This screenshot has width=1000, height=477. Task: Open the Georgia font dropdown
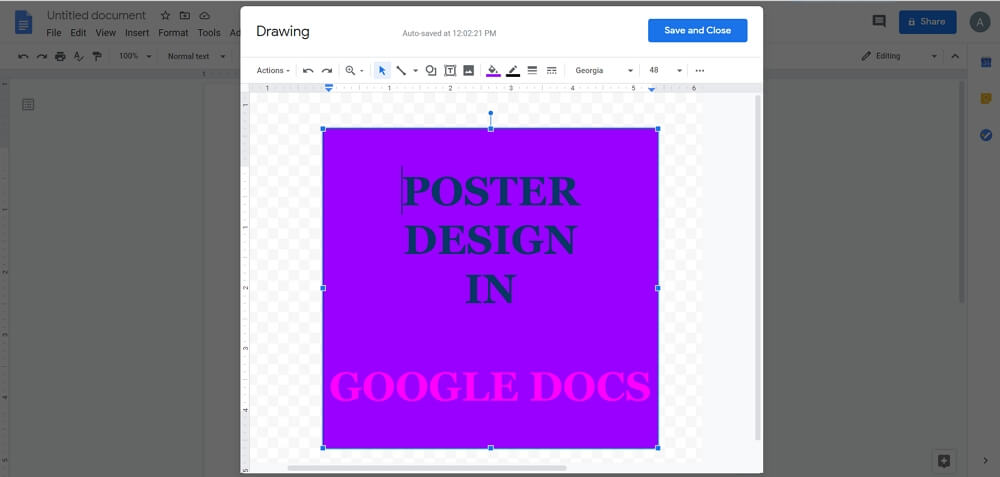click(x=604, y=71)
